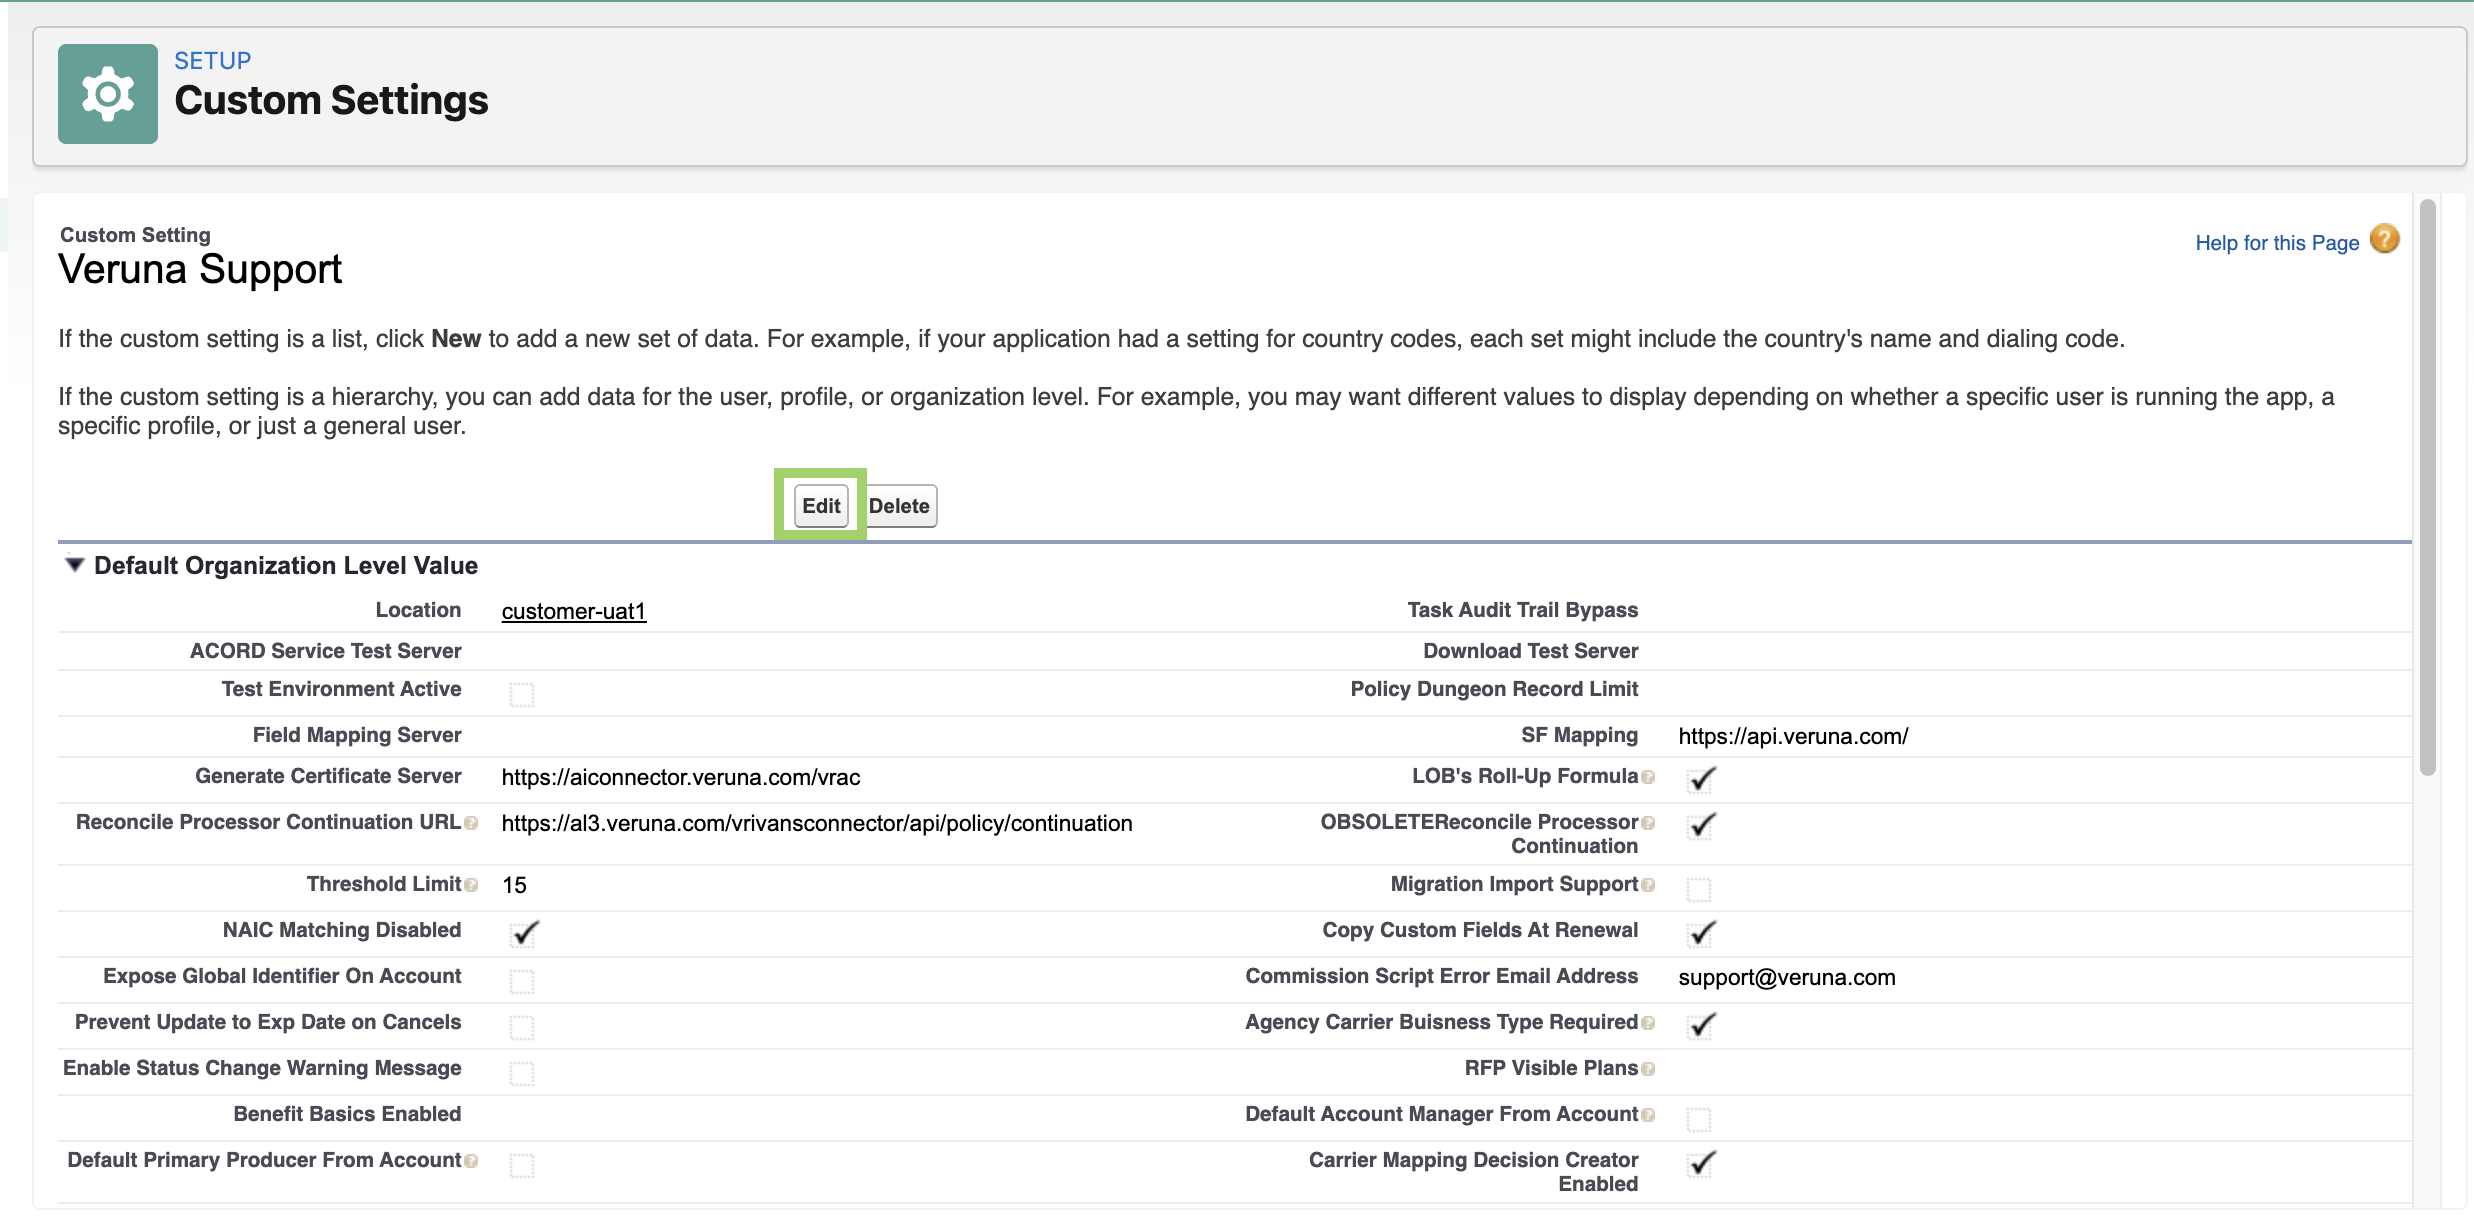
Task: Open the Help for this Page link
Action: [2277, 243]
